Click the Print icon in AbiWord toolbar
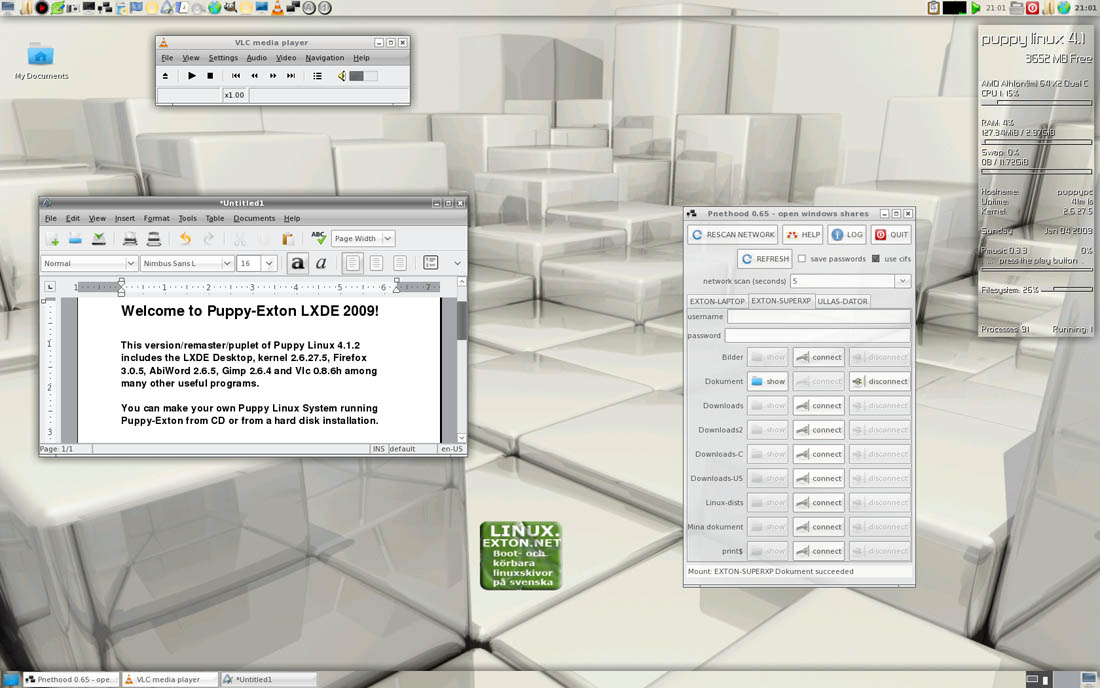 130,239
